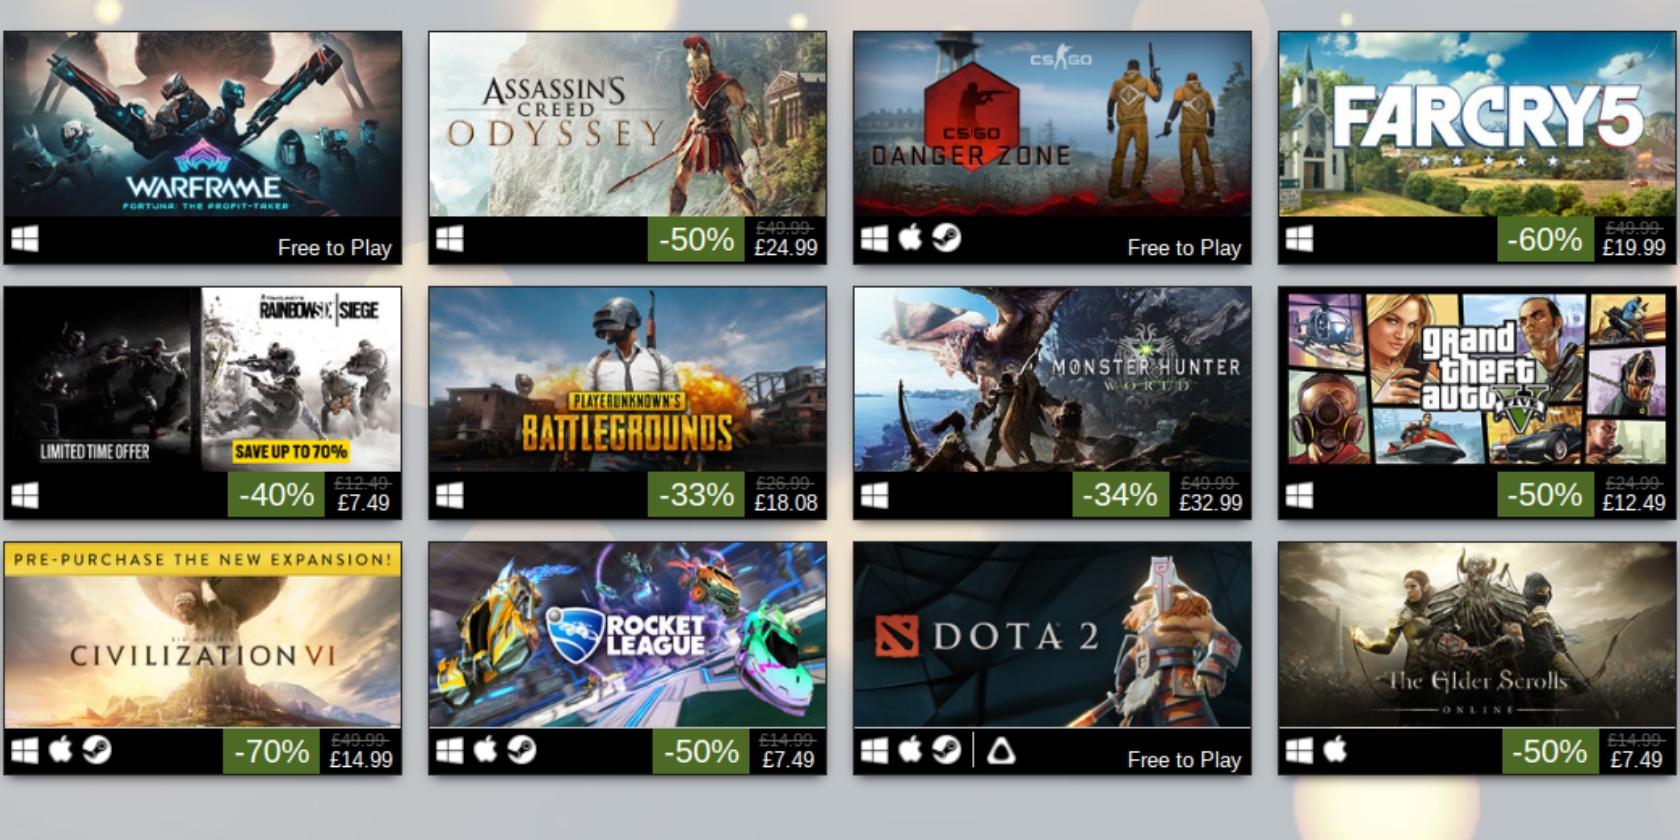The height and width of the screenshot is (840, 1680).
Task: Click Free to Play label under Dota 2
Action: pos(1184,760)
